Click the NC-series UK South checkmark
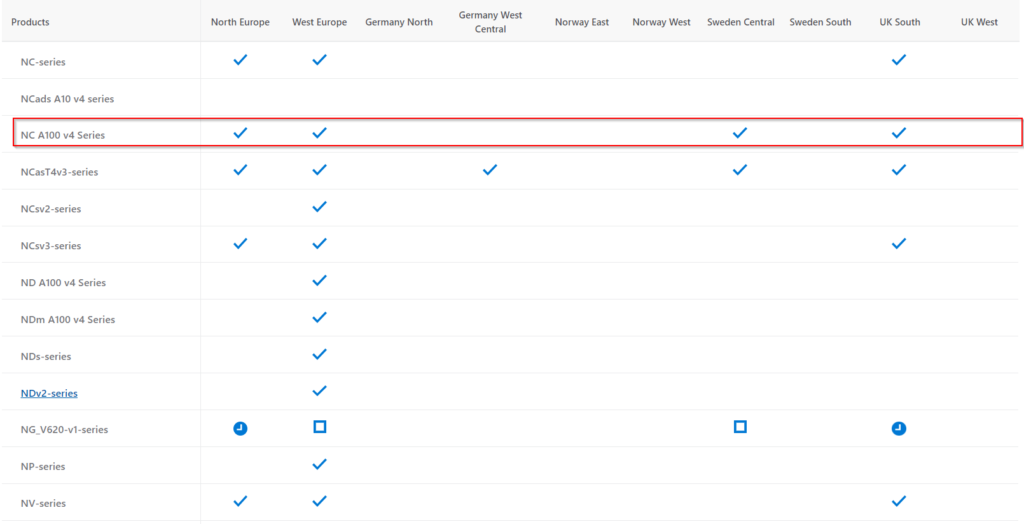Image resolution: width=1024 pixels, height=524 pixels. [x=899, y=60]
